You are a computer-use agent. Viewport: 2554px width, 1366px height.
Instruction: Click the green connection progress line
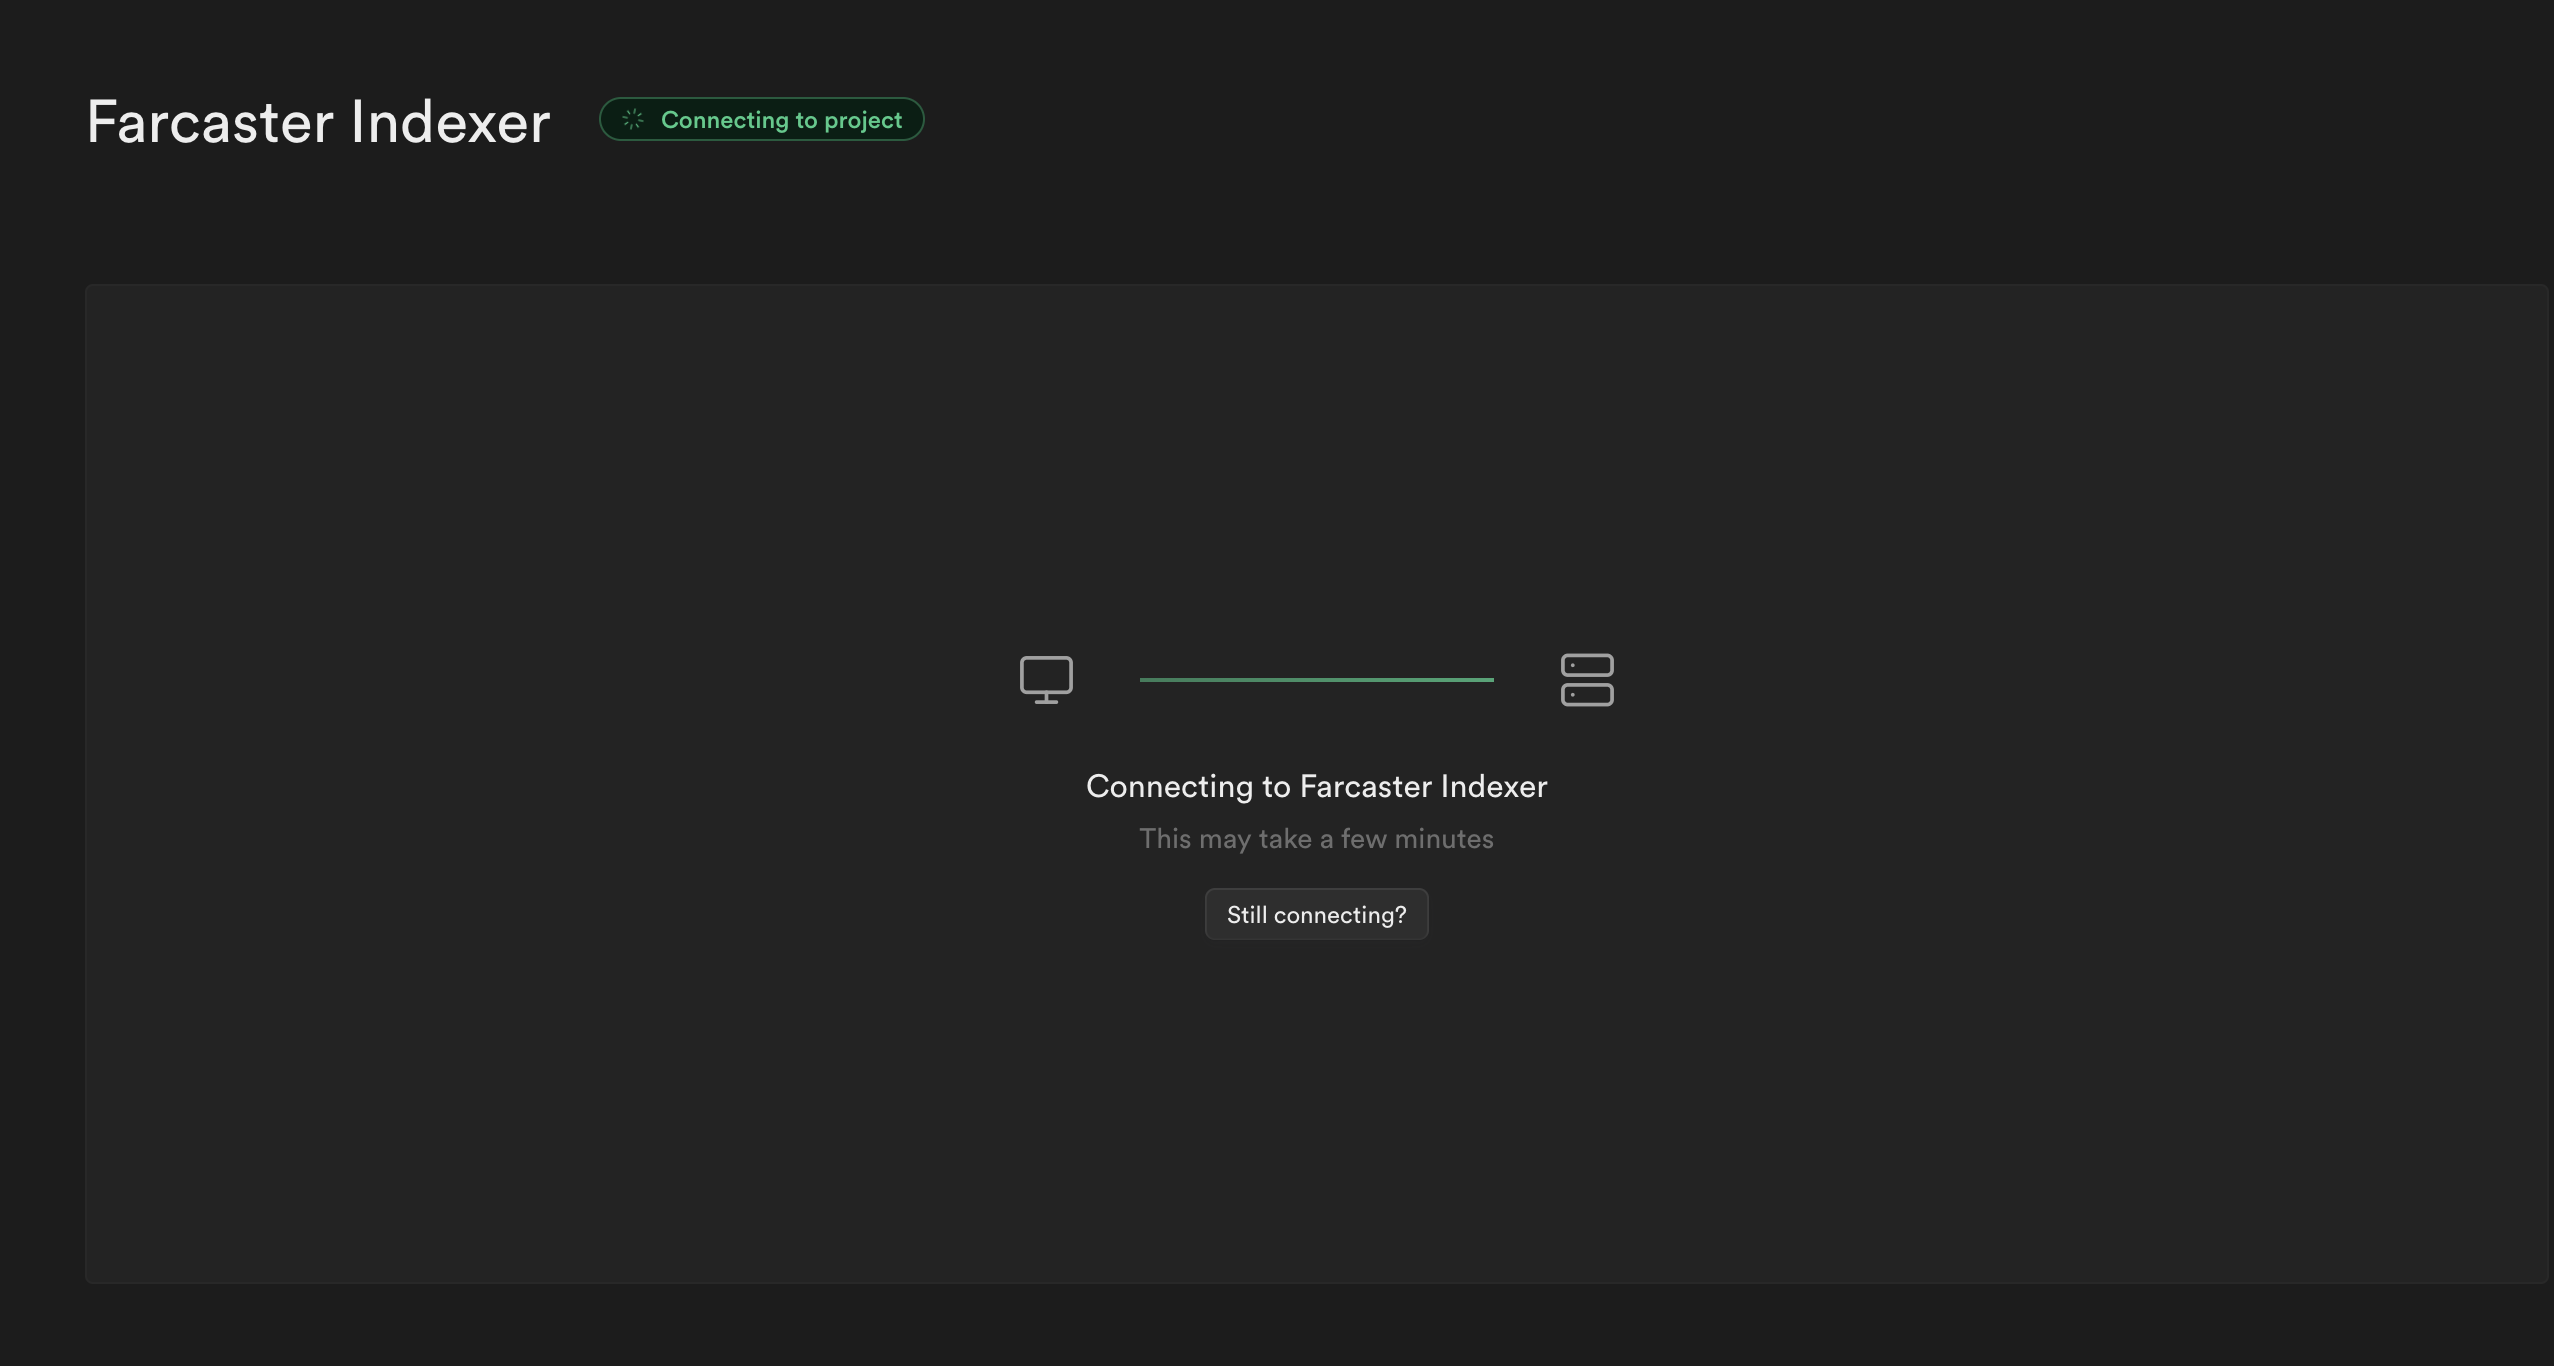point(1316,680)
